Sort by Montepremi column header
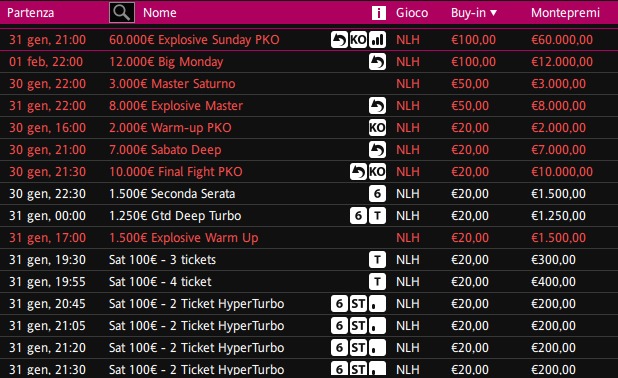618x378 pixels. pyautogui.click(x=565, y=13)
